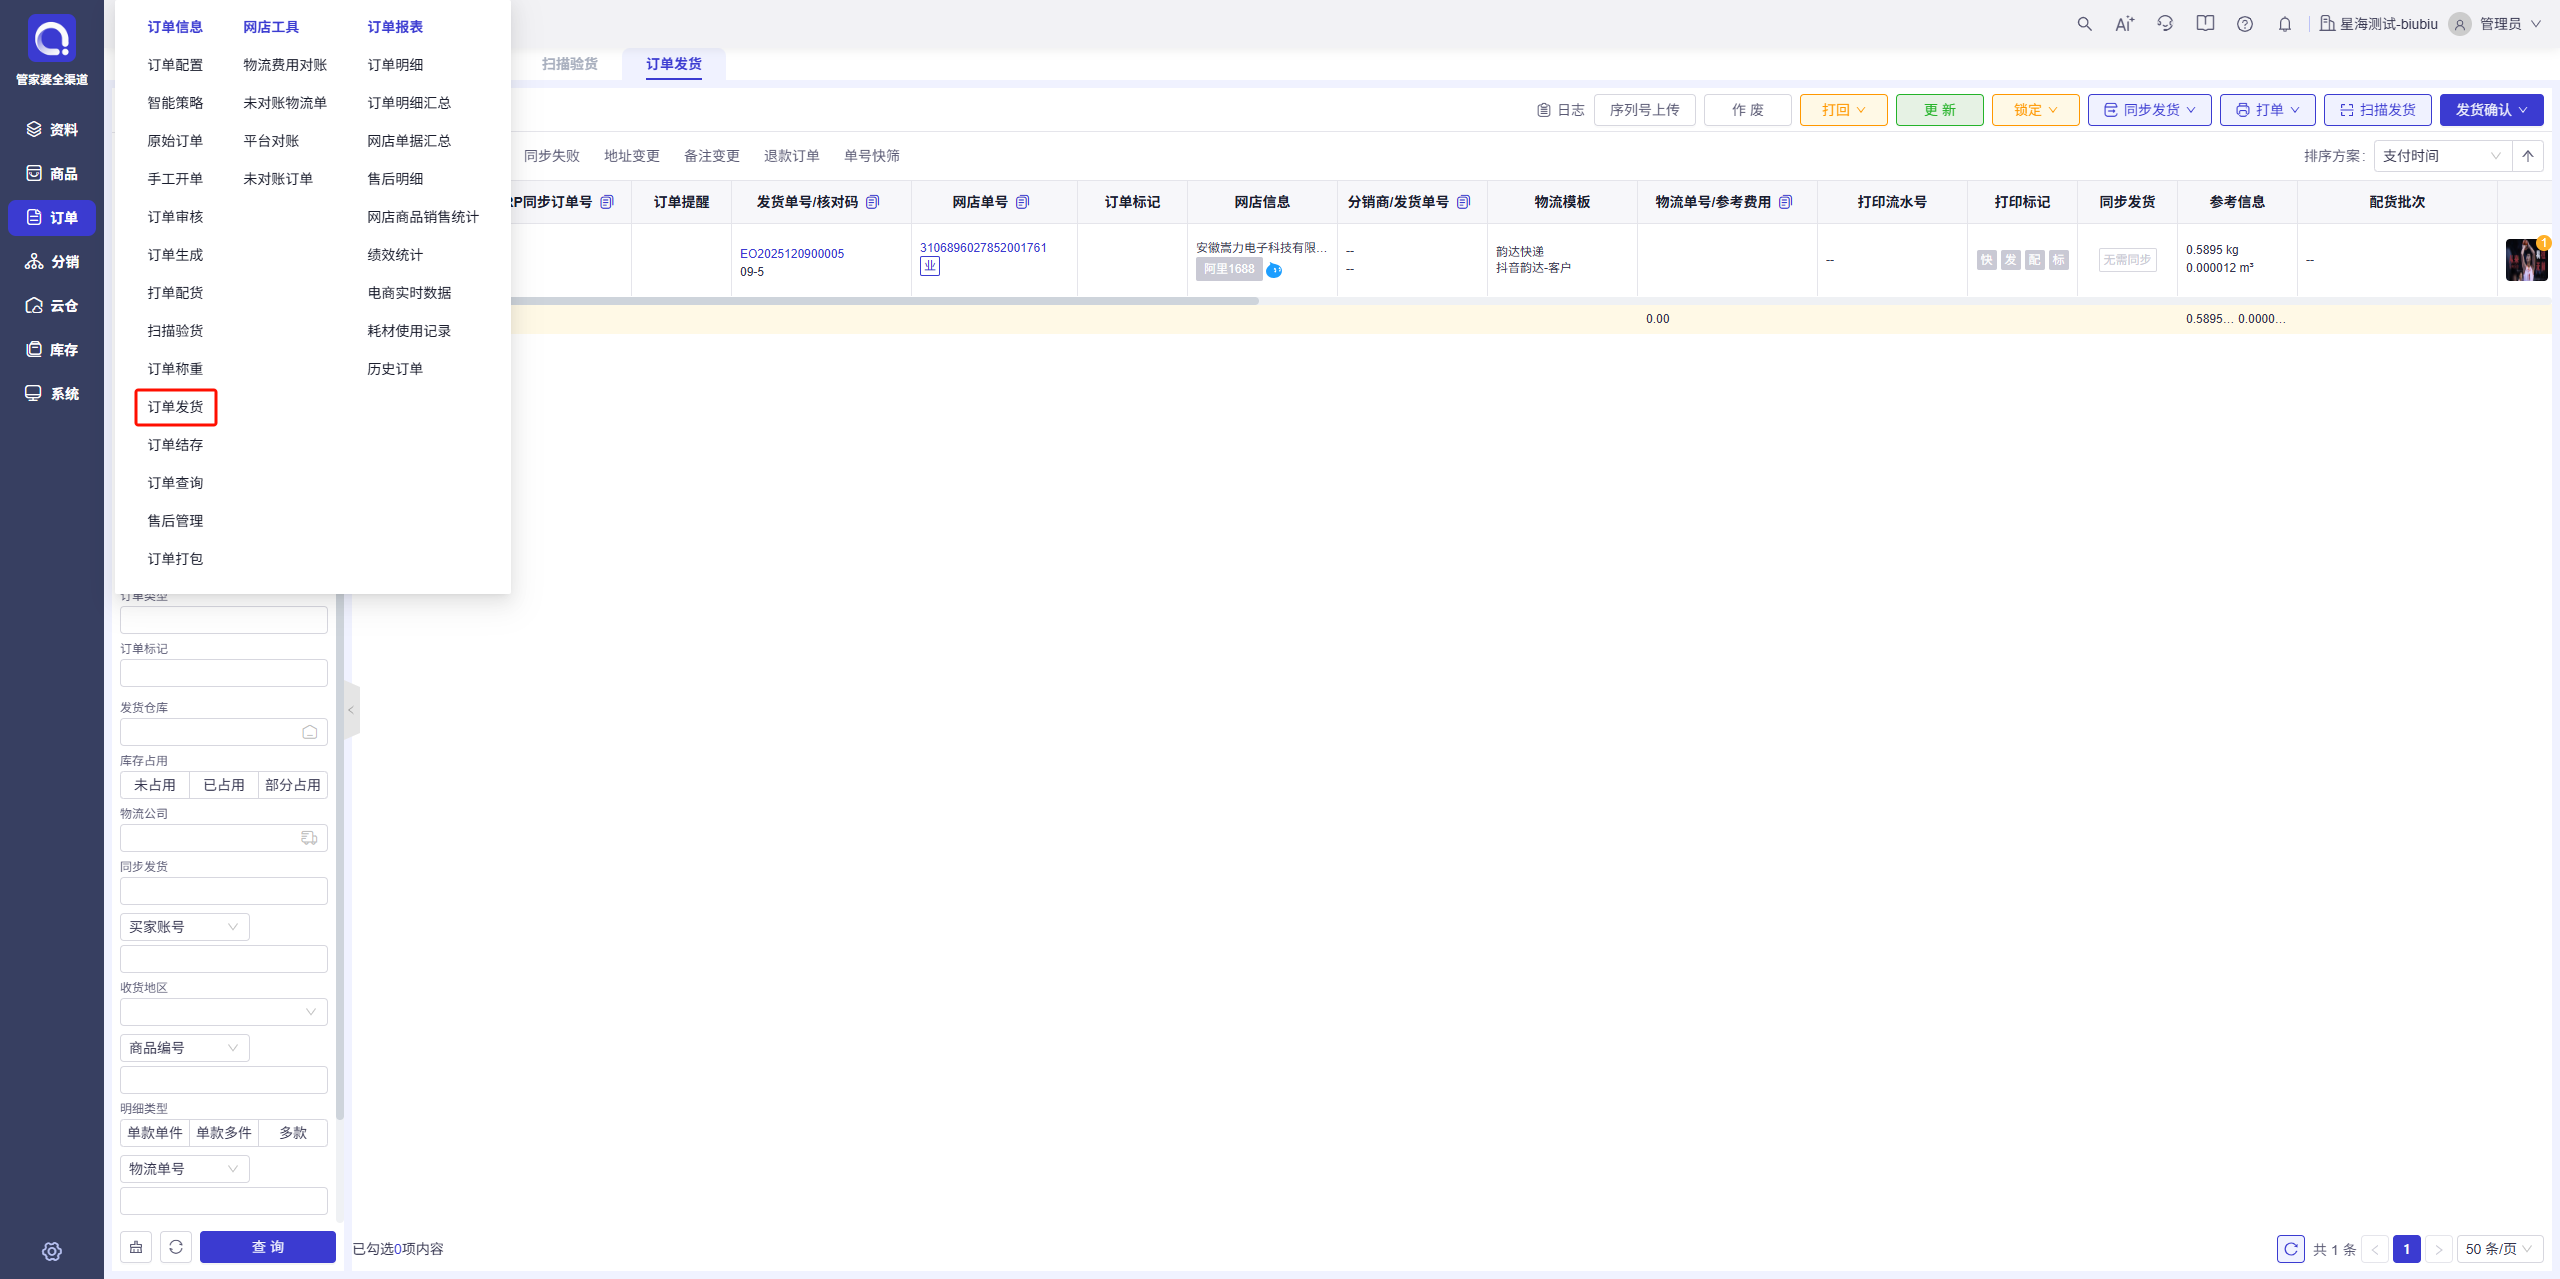The height and width of the screenshot is (1279, 2560).
Task: Open 支付时间 sort scheme dropdown
Action: tap(2442, 156)
